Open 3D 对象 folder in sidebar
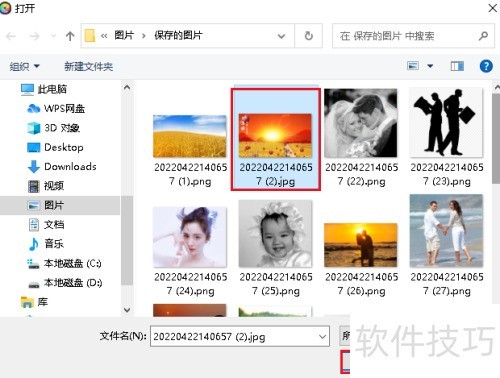The image size is (500, 378). [x=53, y=128]
